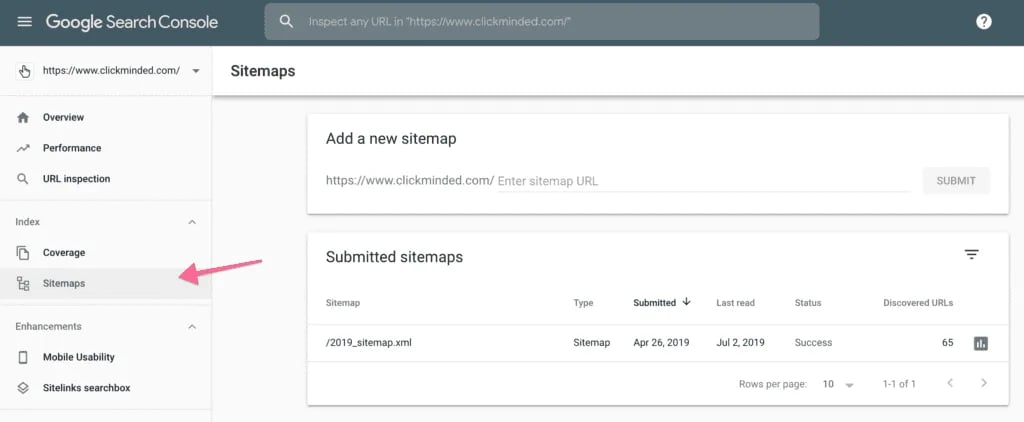Select Sitemaps in the sidebar
1024x422 pixels.
pos(64,283)
